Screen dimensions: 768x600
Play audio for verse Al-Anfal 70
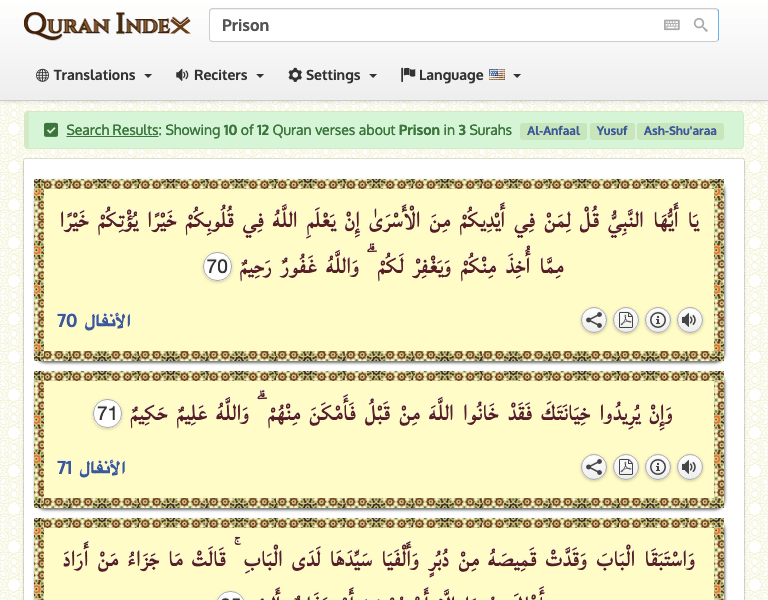click(x=689, y=320)
